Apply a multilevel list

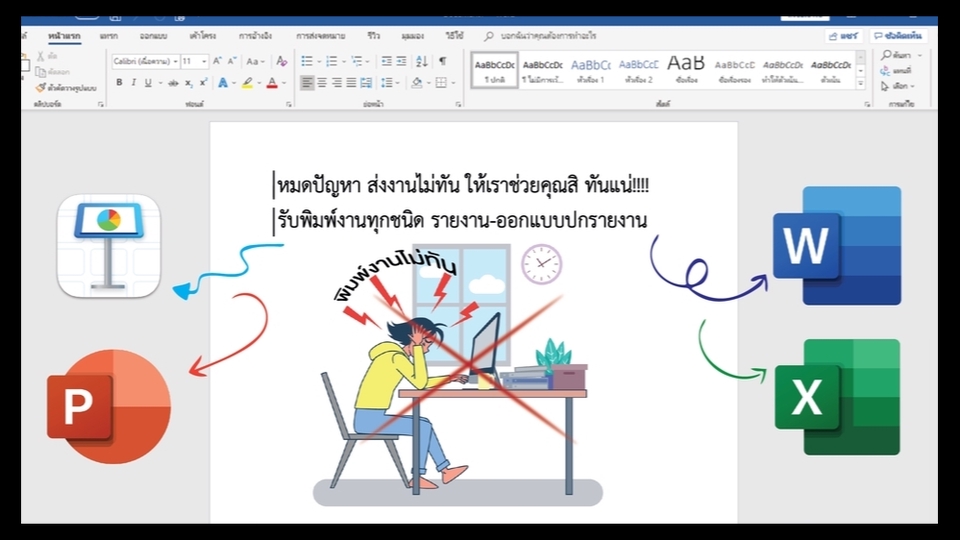(x=356, y=61)
